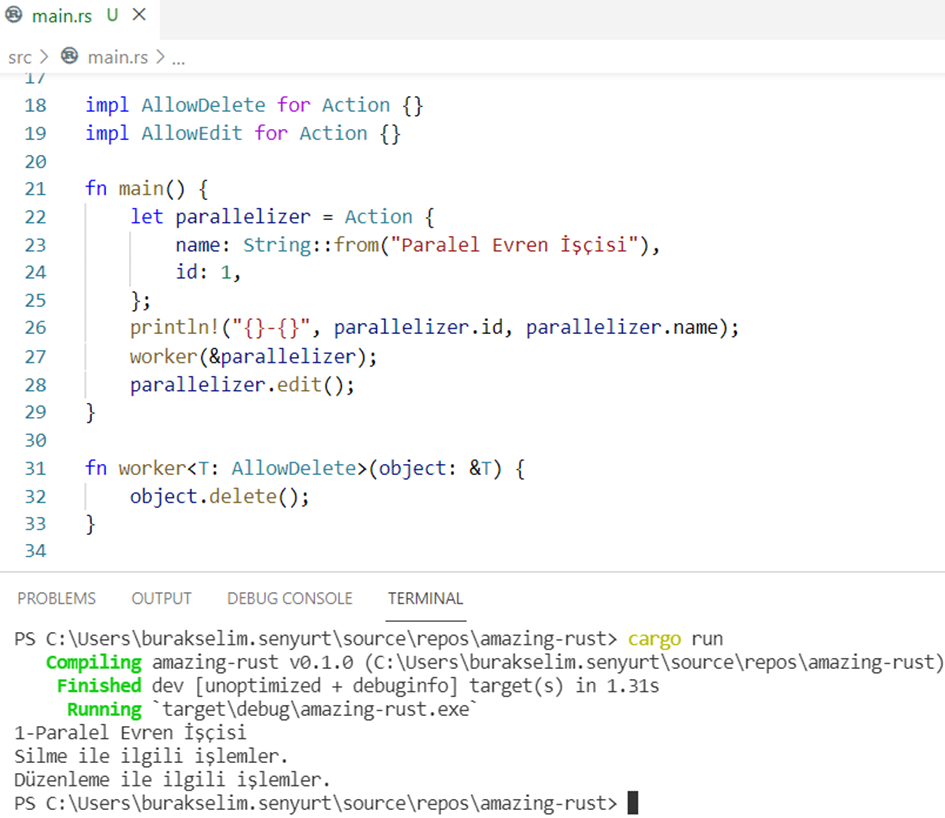Viewport: 945px width, 818px height.
Task: Select the TERMINAL panel tab
Action: click(425, 598)
